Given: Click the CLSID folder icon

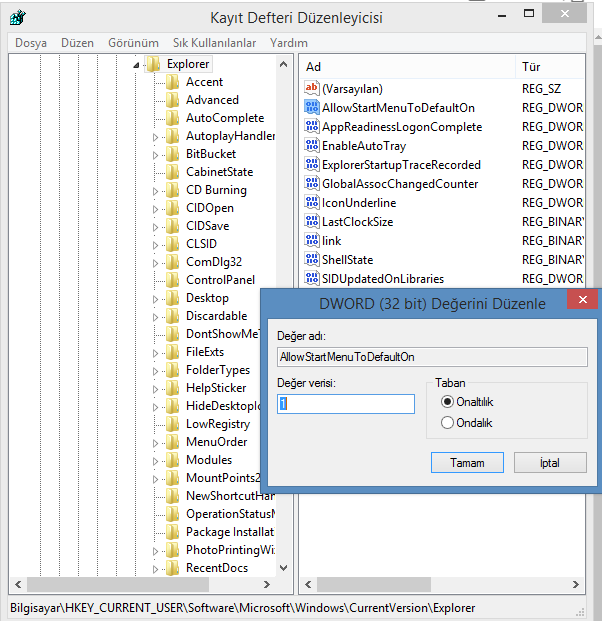Looking at the screenshot, I should click(x=172, y=244).
